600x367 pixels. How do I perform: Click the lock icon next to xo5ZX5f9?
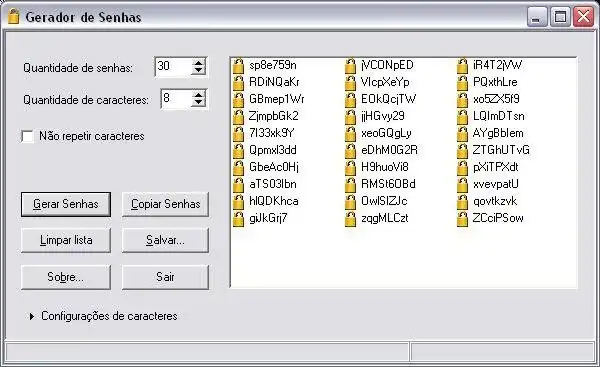pyautogui.click(x=462, y=100)
